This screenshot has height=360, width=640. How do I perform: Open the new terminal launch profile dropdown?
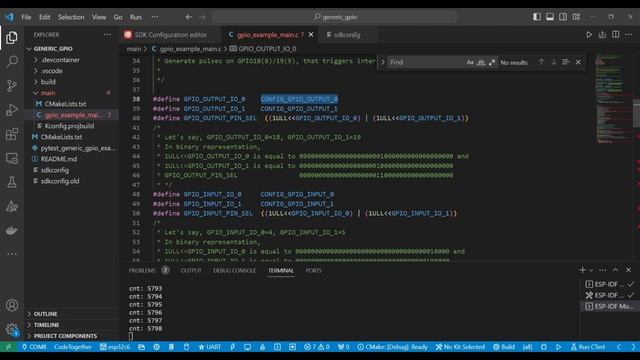tap(591, 270)
